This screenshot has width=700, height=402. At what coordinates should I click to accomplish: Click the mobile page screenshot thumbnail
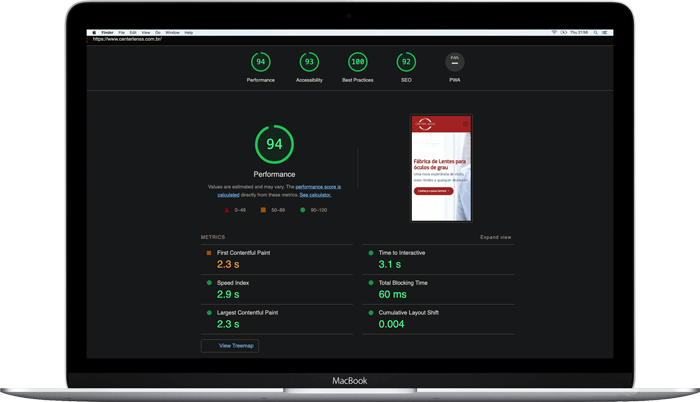[x=440, y=167]
